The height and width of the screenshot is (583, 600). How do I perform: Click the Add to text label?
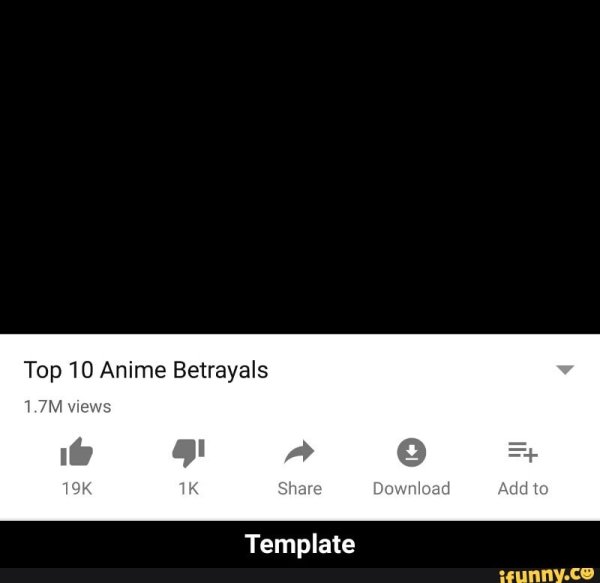pos(523,489)
